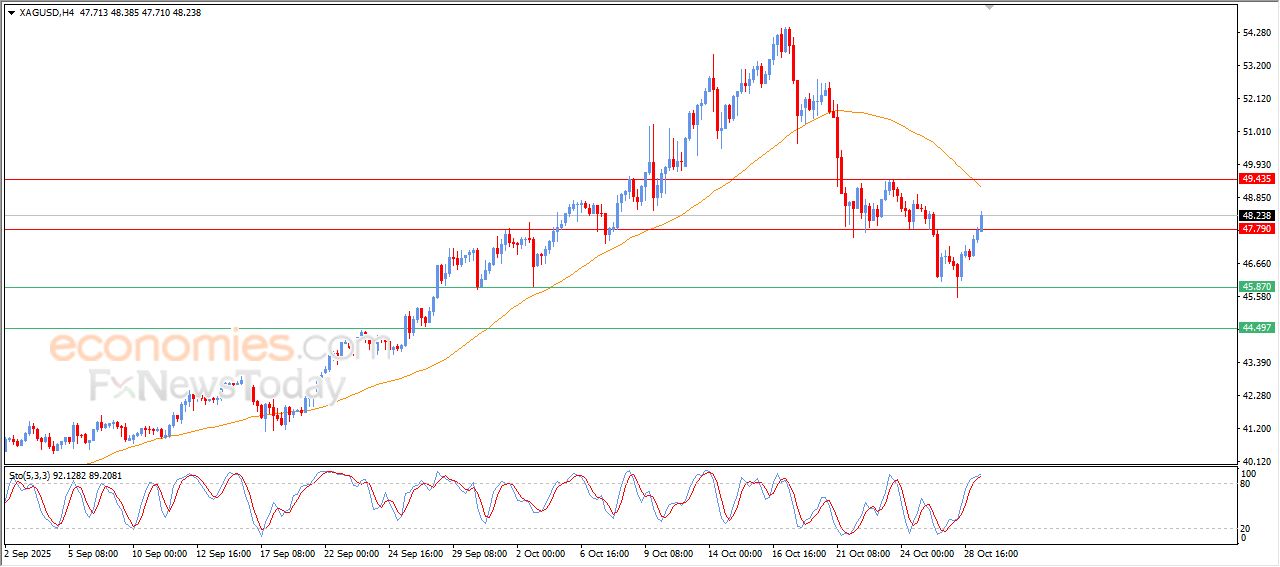The height and width of the screenshot is (567, 1280).
Task: Select the XAGUSD,H4 symbol title text
Action: pyautogui.click(x=46, y=13)
